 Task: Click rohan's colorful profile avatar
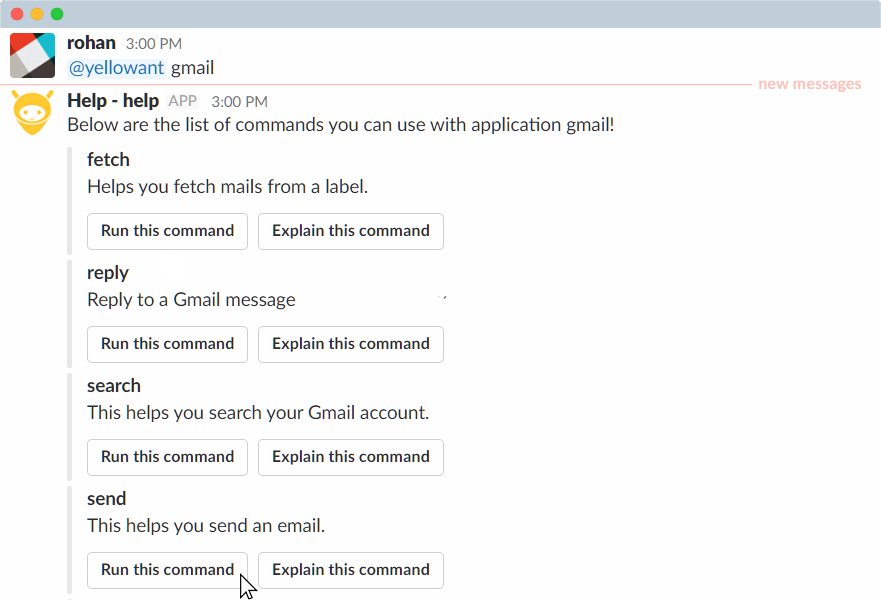[x=33, y=55]
